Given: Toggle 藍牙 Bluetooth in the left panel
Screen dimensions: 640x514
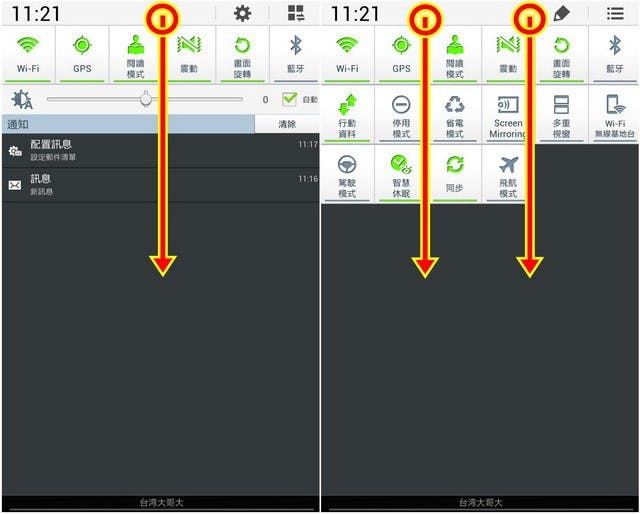Looking at the screenshot, I should [x=296, y=55].
